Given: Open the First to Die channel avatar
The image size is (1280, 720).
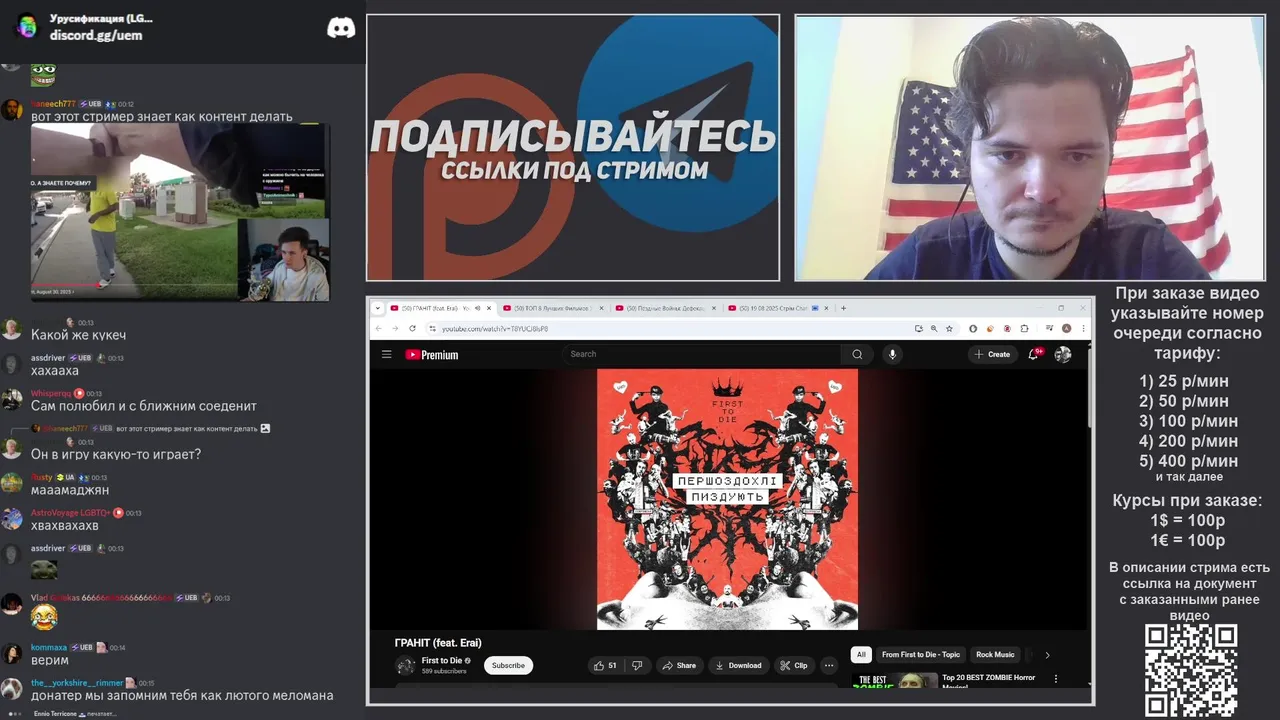Looking at the screenshot, I should pyautogui.click(x=405, y=665).
